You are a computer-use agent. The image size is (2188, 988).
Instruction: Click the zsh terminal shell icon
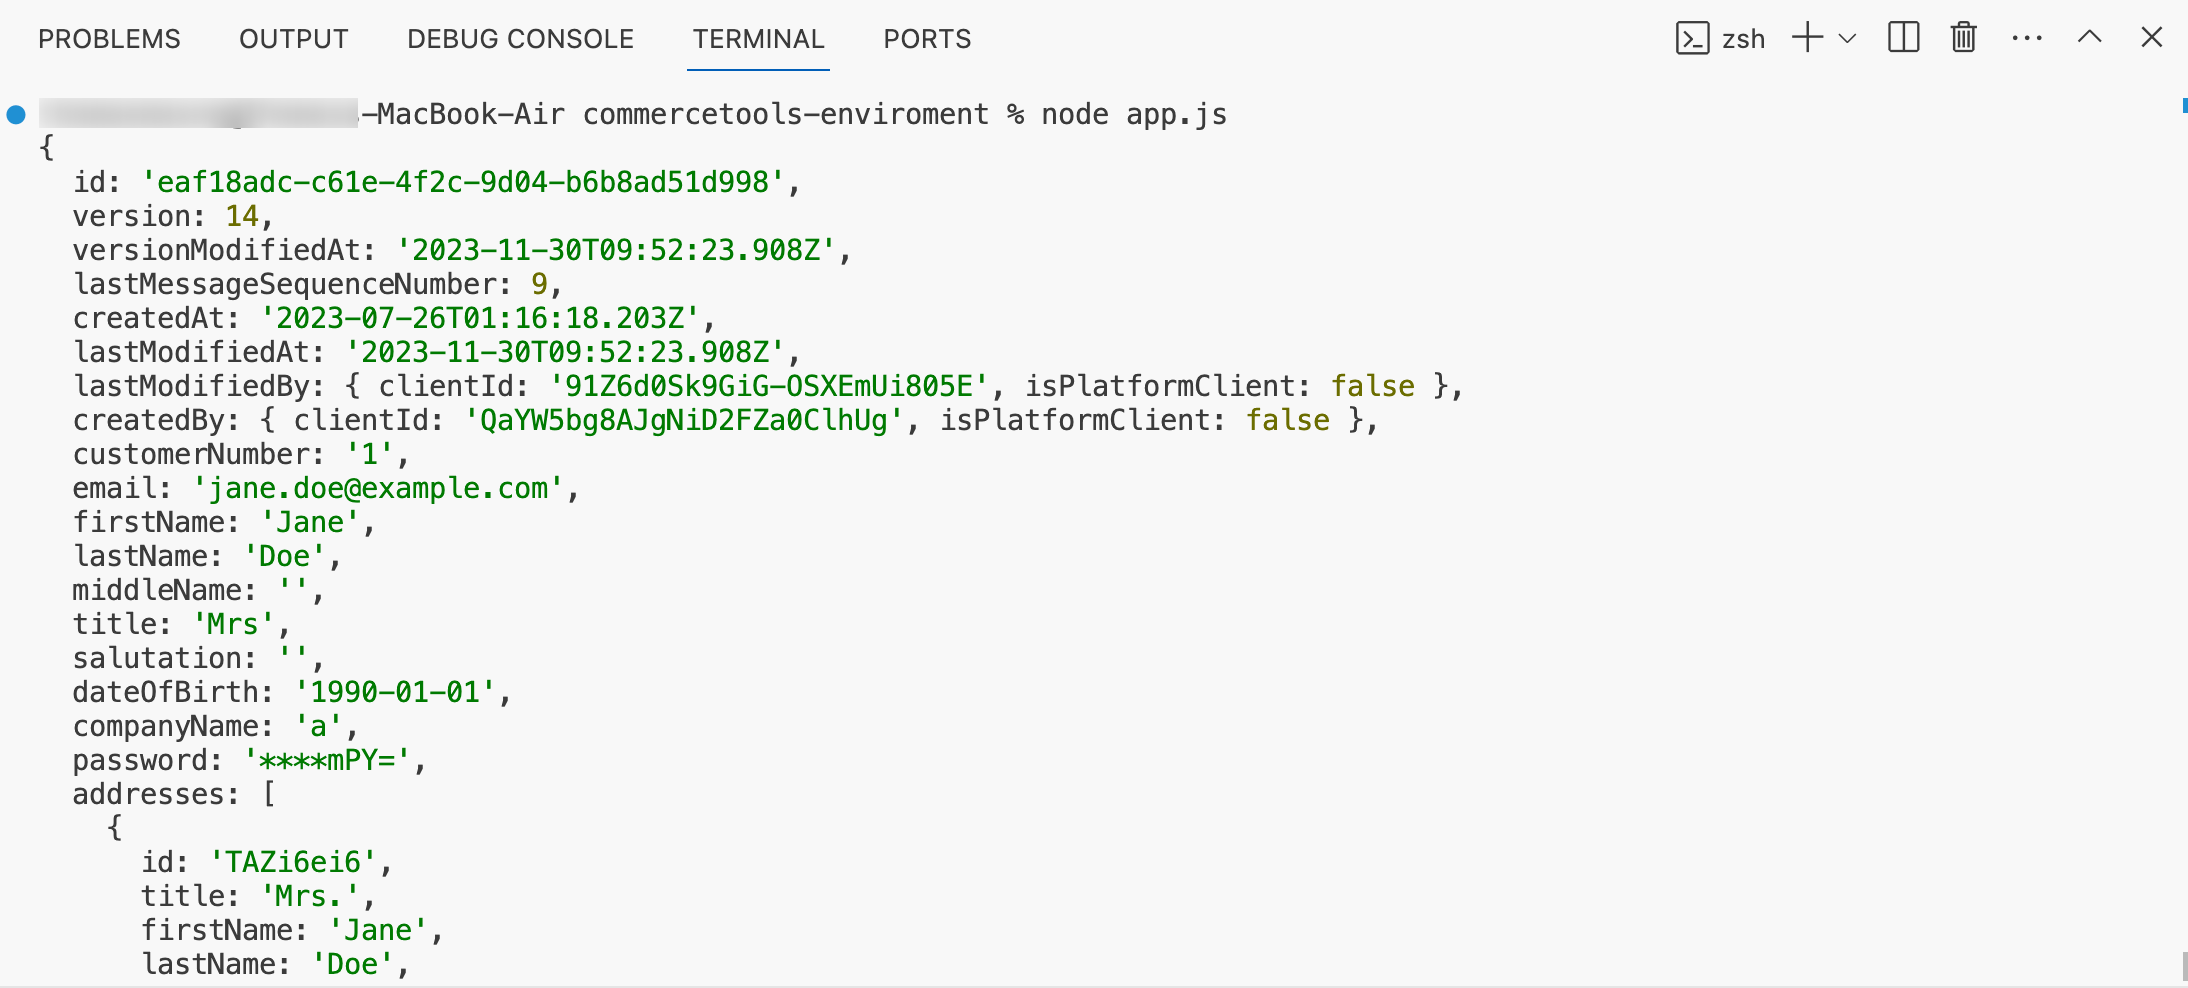[x=1692, y=39]
